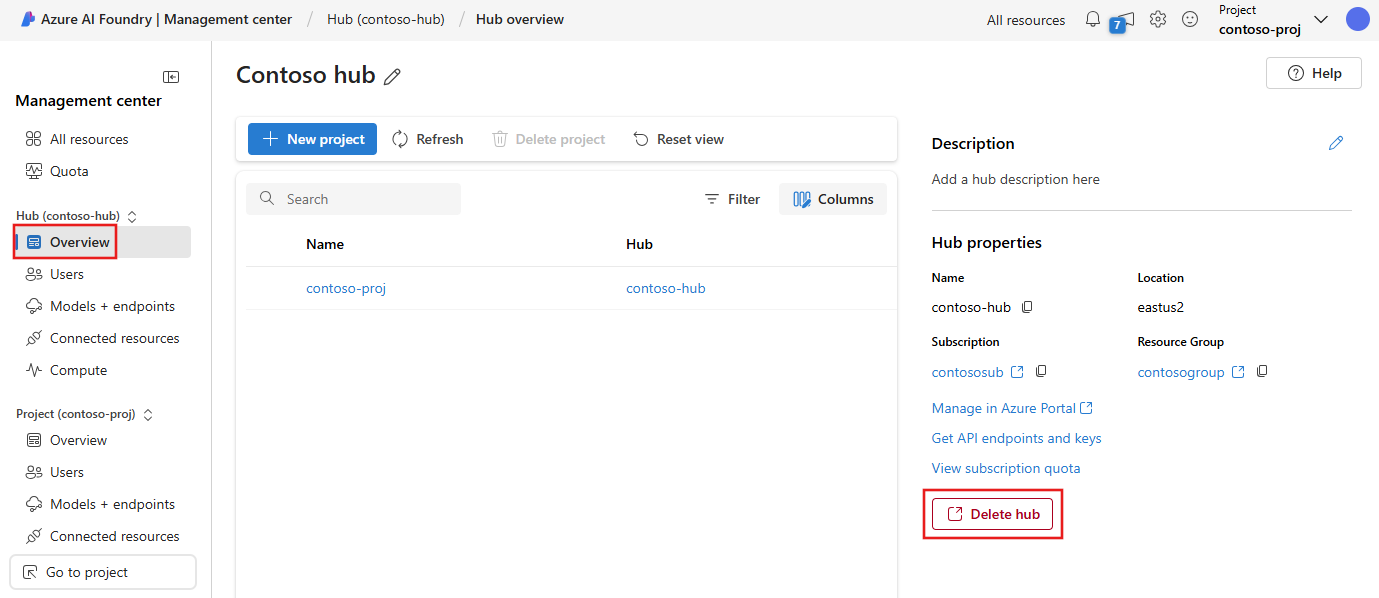Expand the Project contoso-proj dropdown in header
Viewport: 1379px width, 598px height.
click(1320, 19)
